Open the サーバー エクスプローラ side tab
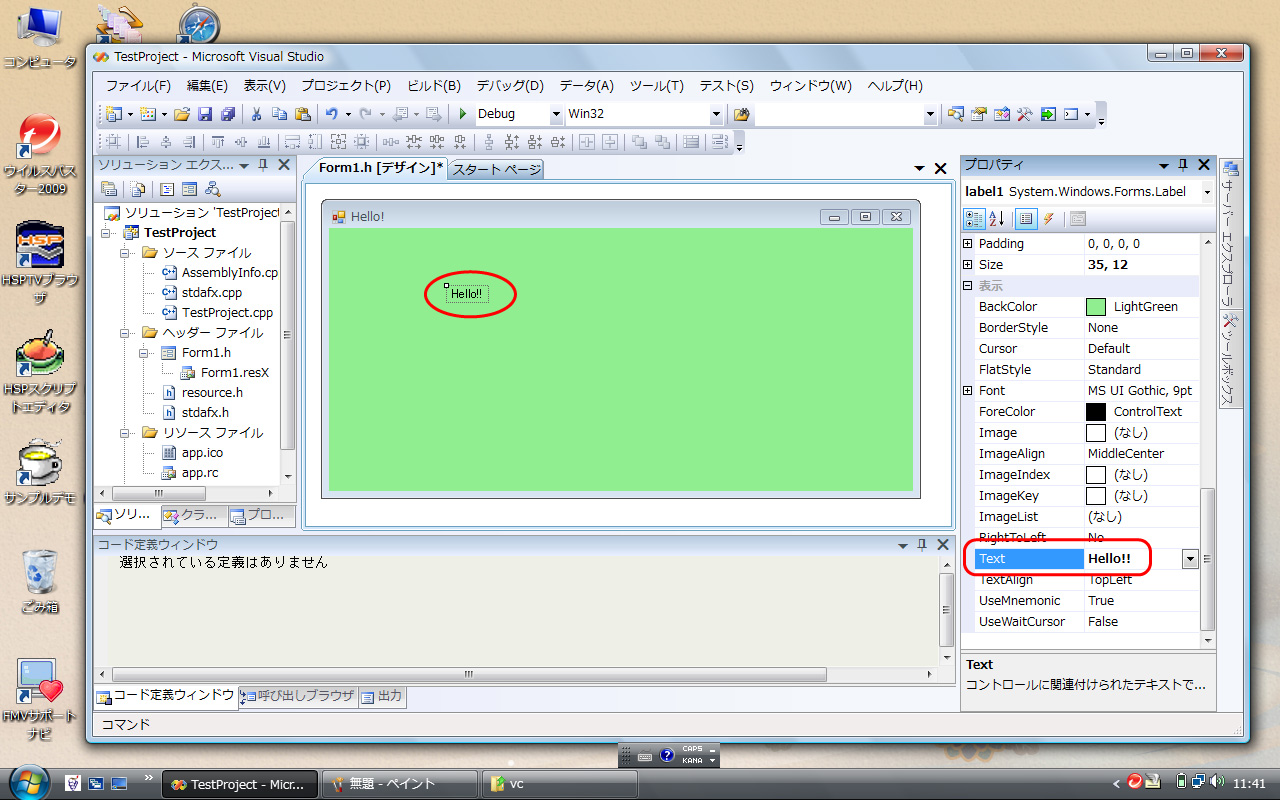The height and width of the screenshot is (800, 1280). click(1231, 232)
